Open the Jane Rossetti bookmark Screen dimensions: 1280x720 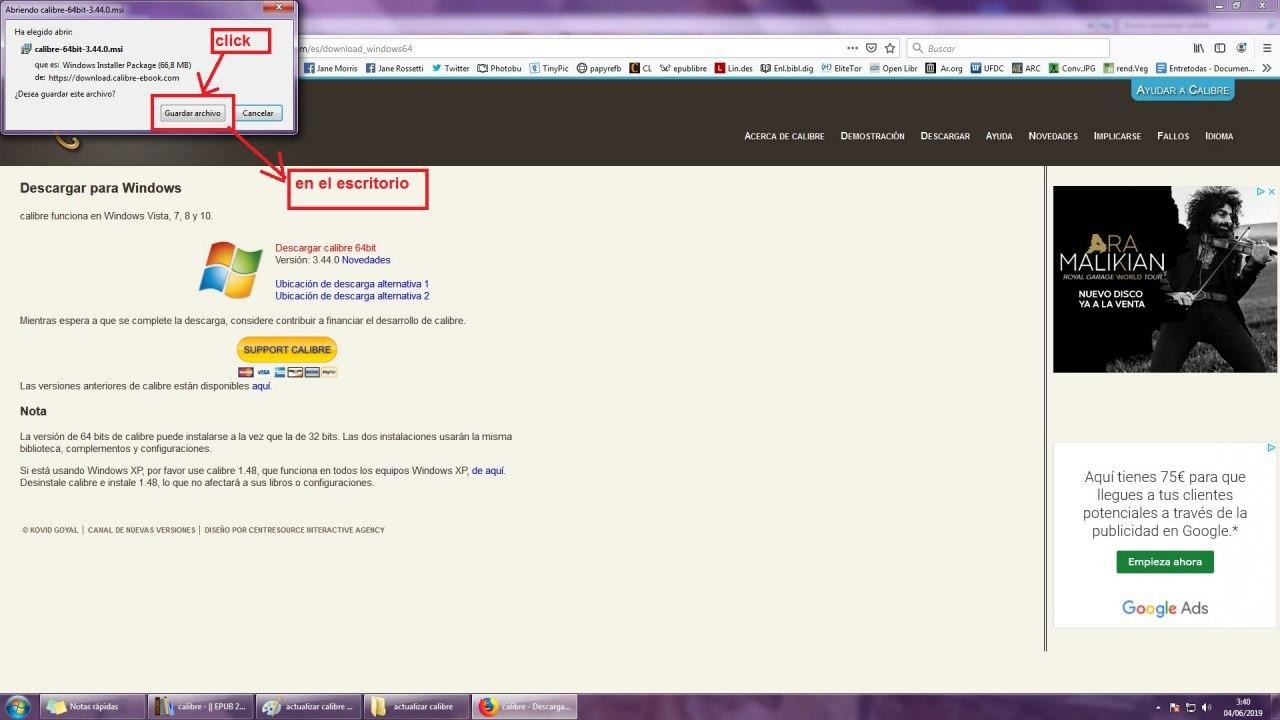click(394, 69)
